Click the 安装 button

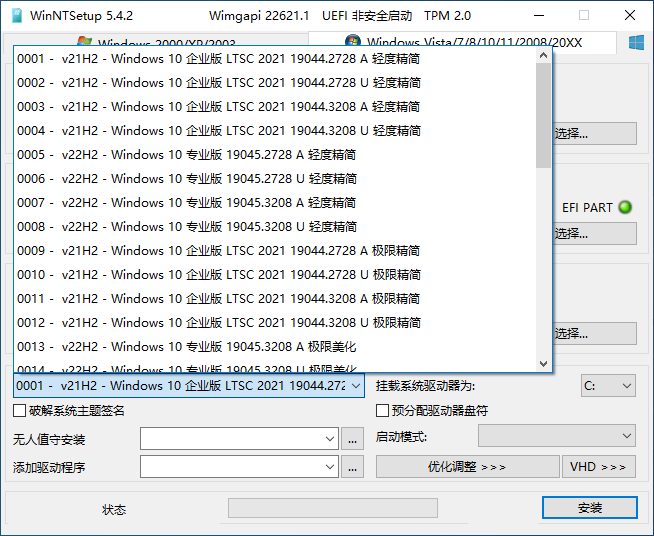[590, 508]
